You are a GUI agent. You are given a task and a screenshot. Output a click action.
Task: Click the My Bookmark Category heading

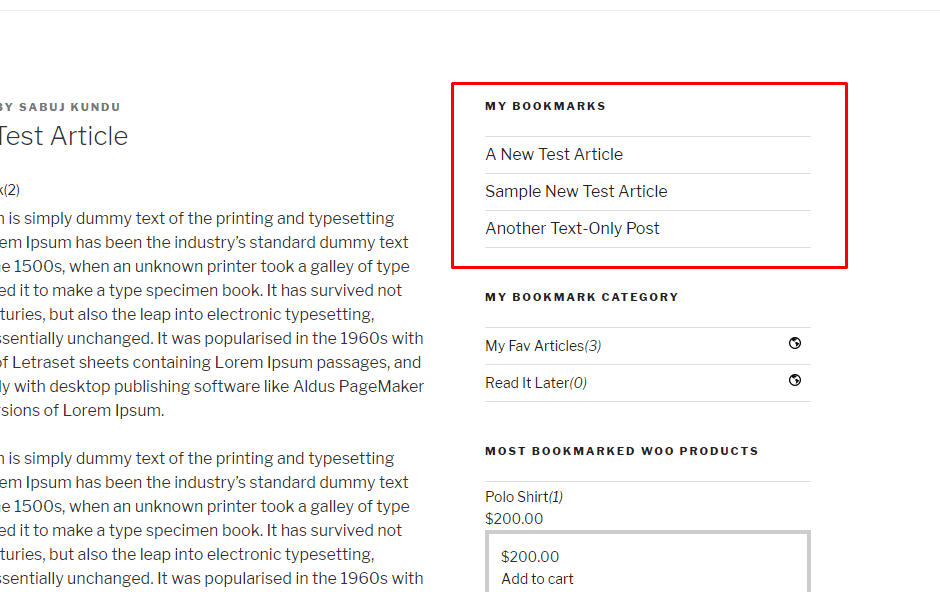click(581, 297)
